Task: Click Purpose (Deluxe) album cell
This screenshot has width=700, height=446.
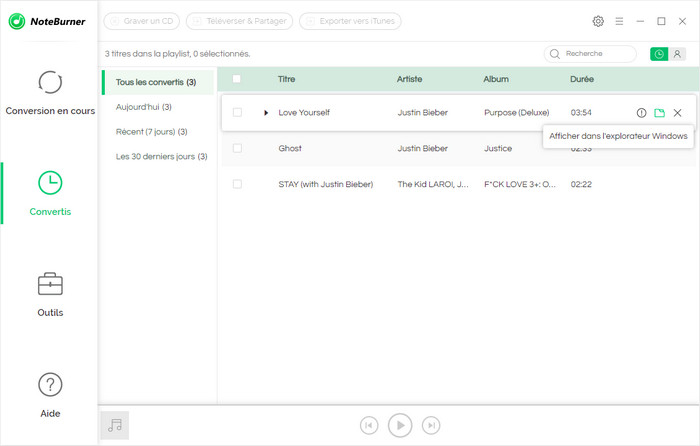Action: pos(517,113)
